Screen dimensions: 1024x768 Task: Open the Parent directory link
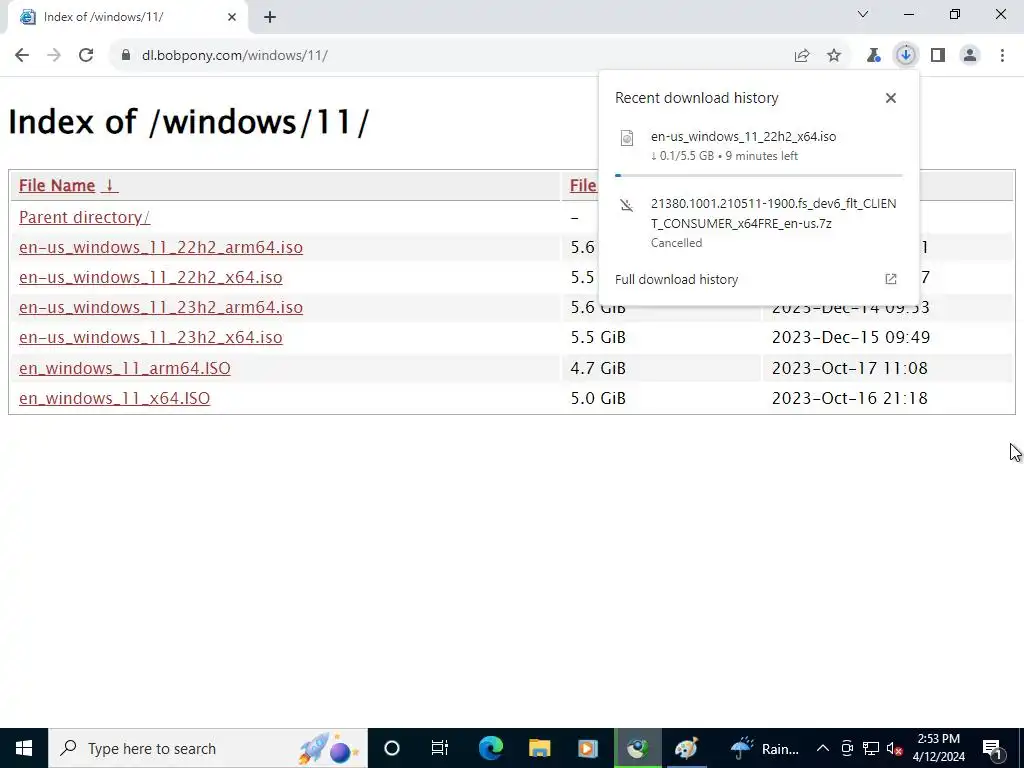[x=84, y=217]
